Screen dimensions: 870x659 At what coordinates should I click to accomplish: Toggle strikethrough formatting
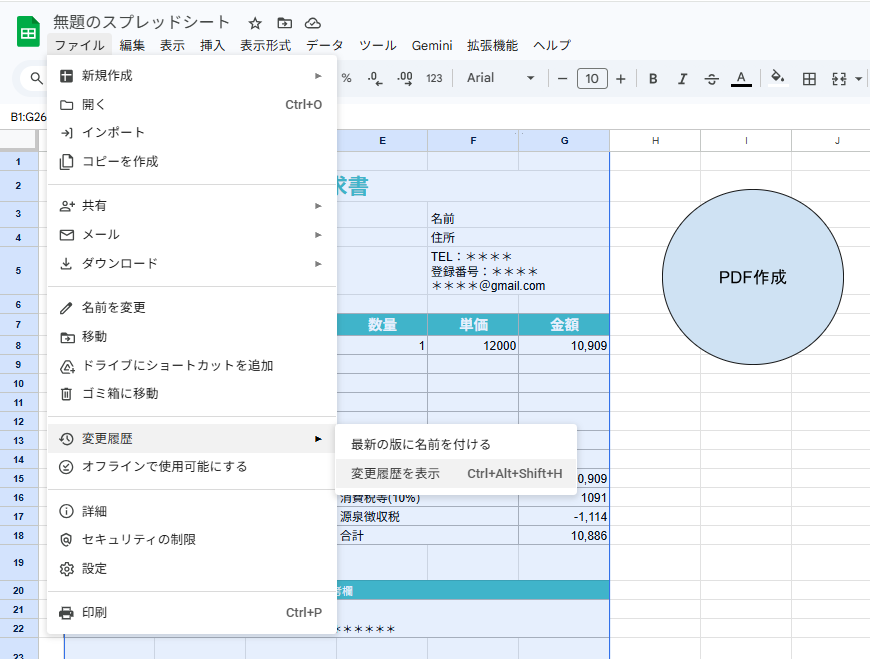[x=711, y=79]
